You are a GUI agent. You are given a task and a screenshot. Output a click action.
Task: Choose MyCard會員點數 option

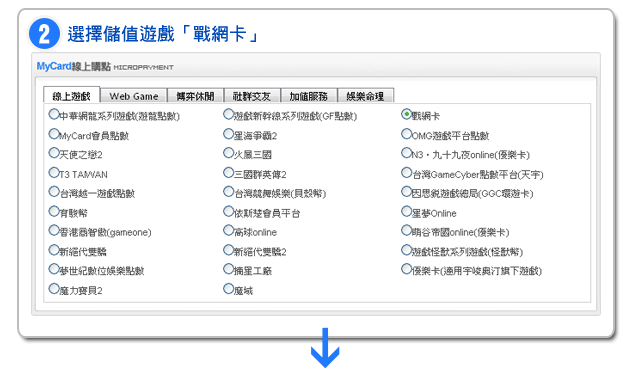coord(54,134)
